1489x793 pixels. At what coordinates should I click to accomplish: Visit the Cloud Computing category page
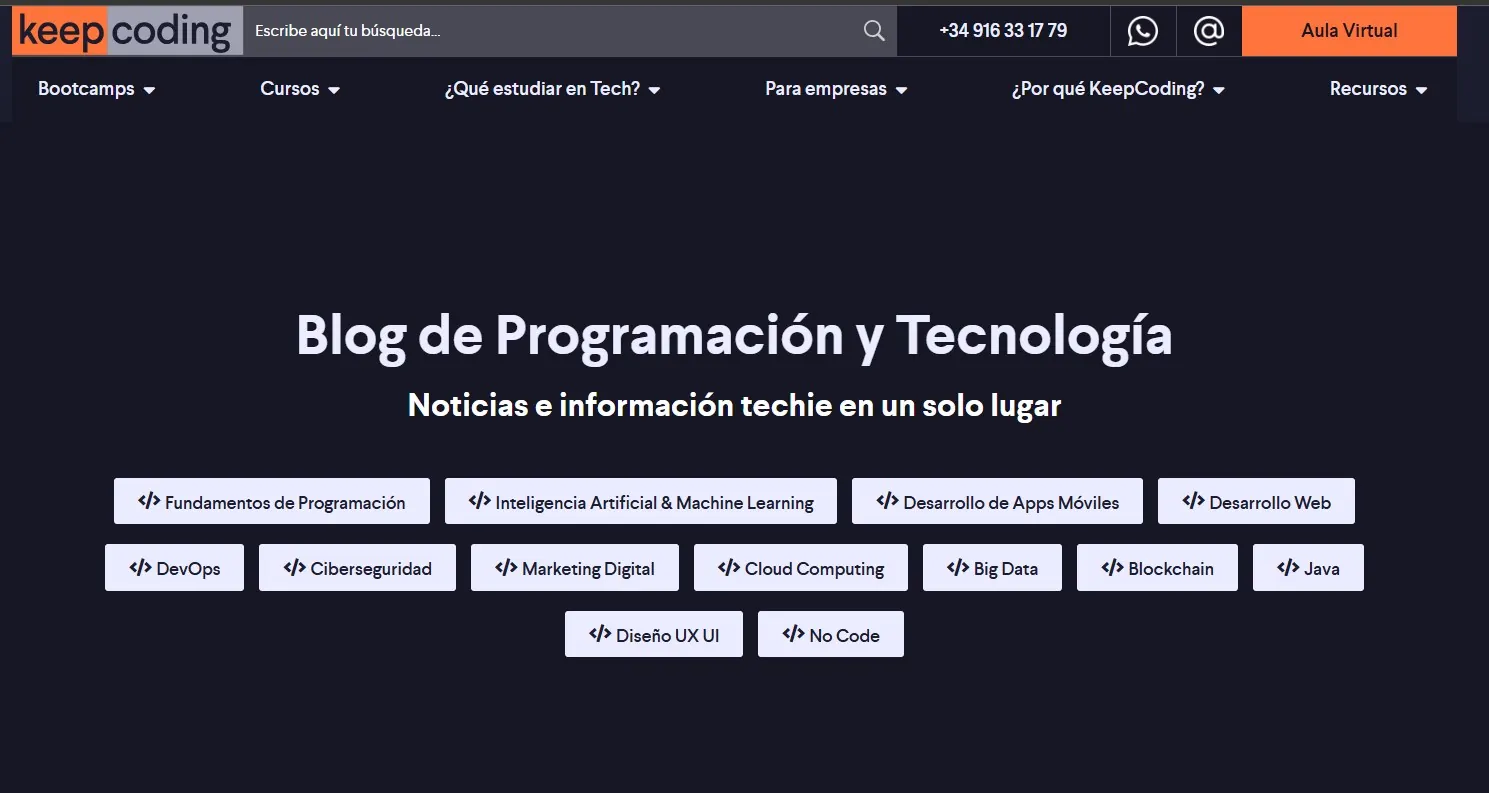[x=800, y=567]
